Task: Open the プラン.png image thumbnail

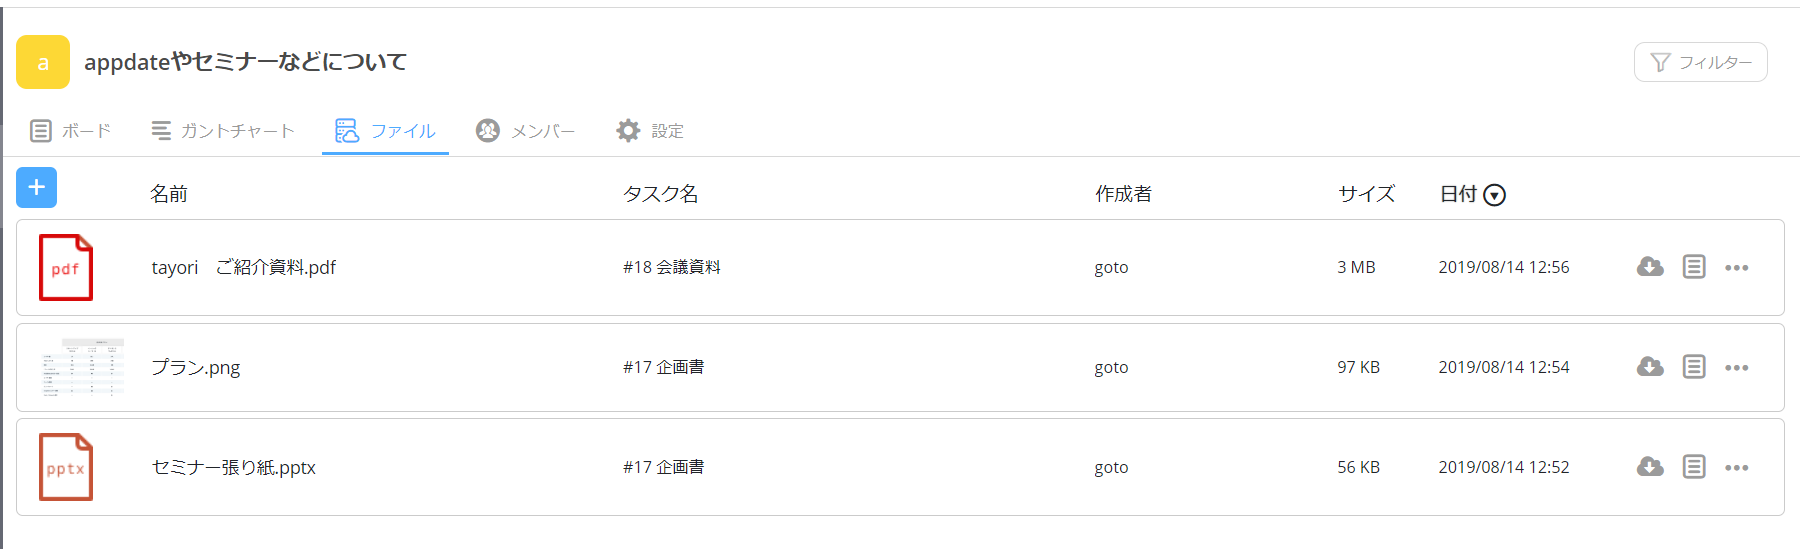Action: [82, 367]
